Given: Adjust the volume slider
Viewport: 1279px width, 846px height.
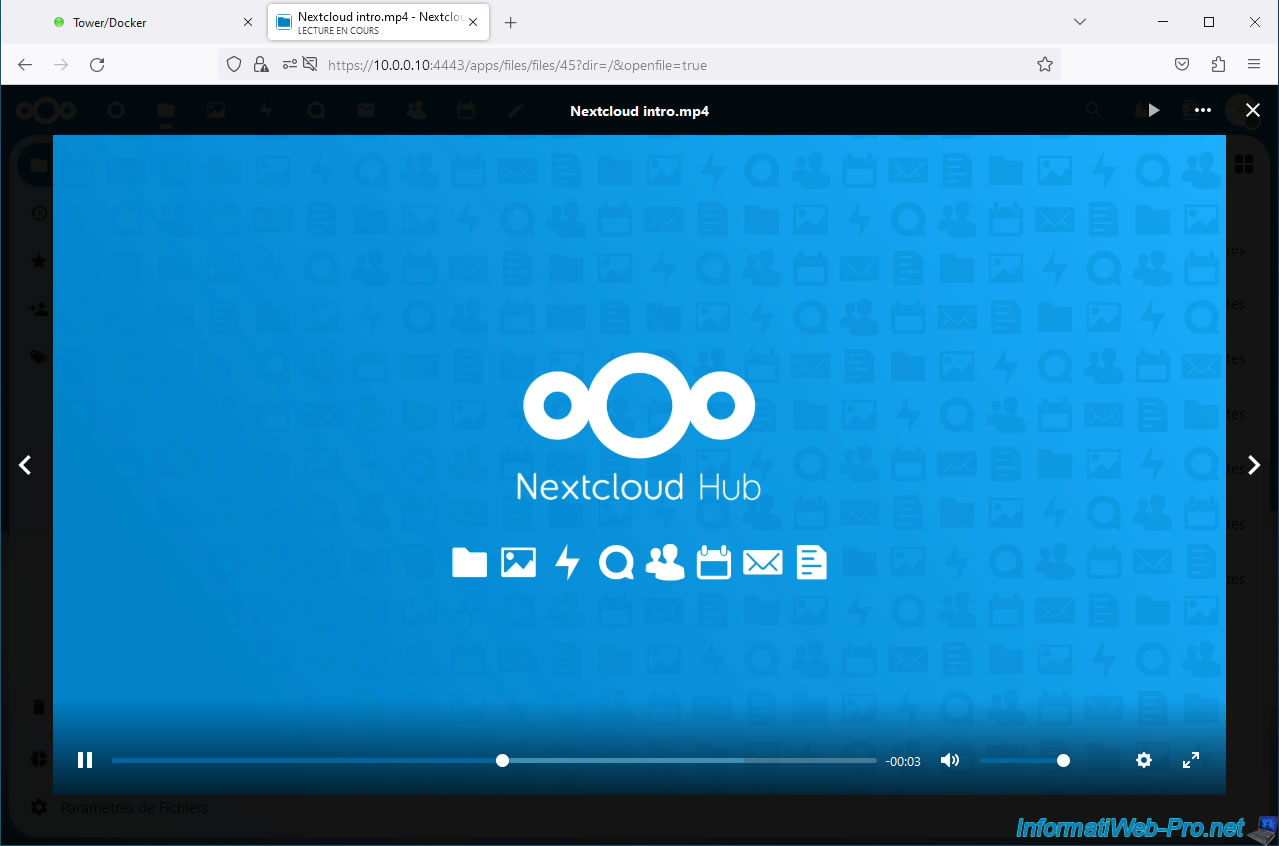Looking at the screenshot, I should pyautogui.click(x=1022, y=761).
